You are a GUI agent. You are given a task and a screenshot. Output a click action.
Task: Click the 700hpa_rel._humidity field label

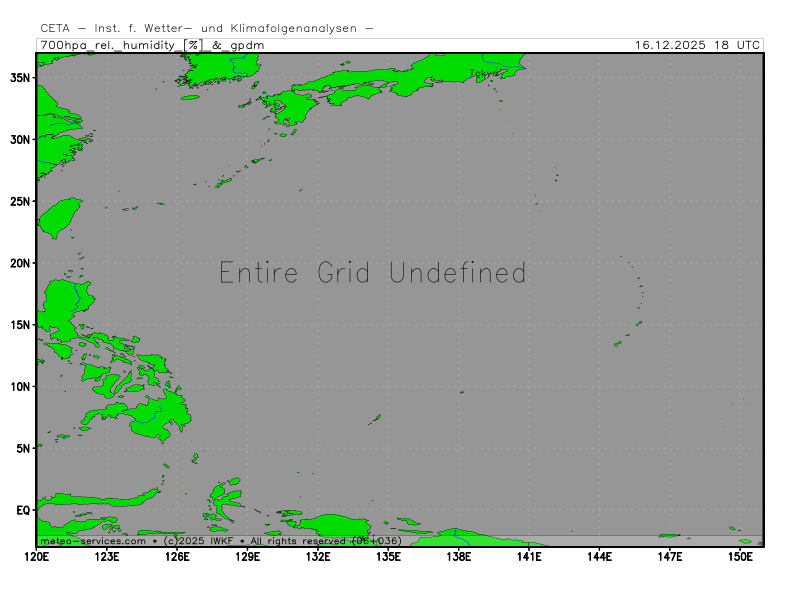point(109,45)
